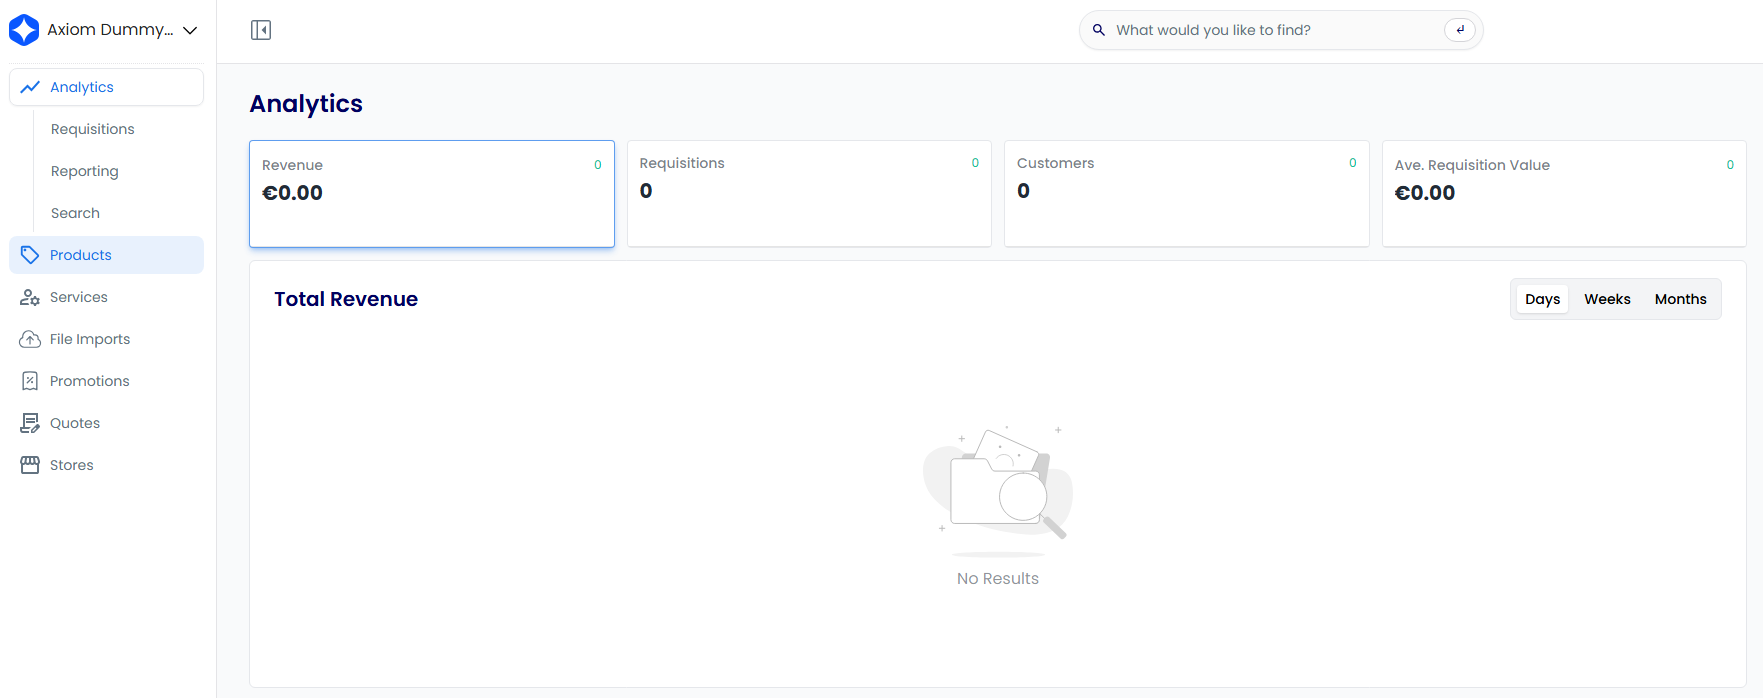Collapse the sidebar panel icon
This screenshot has width=1763, height=698.
pos(261,30)
